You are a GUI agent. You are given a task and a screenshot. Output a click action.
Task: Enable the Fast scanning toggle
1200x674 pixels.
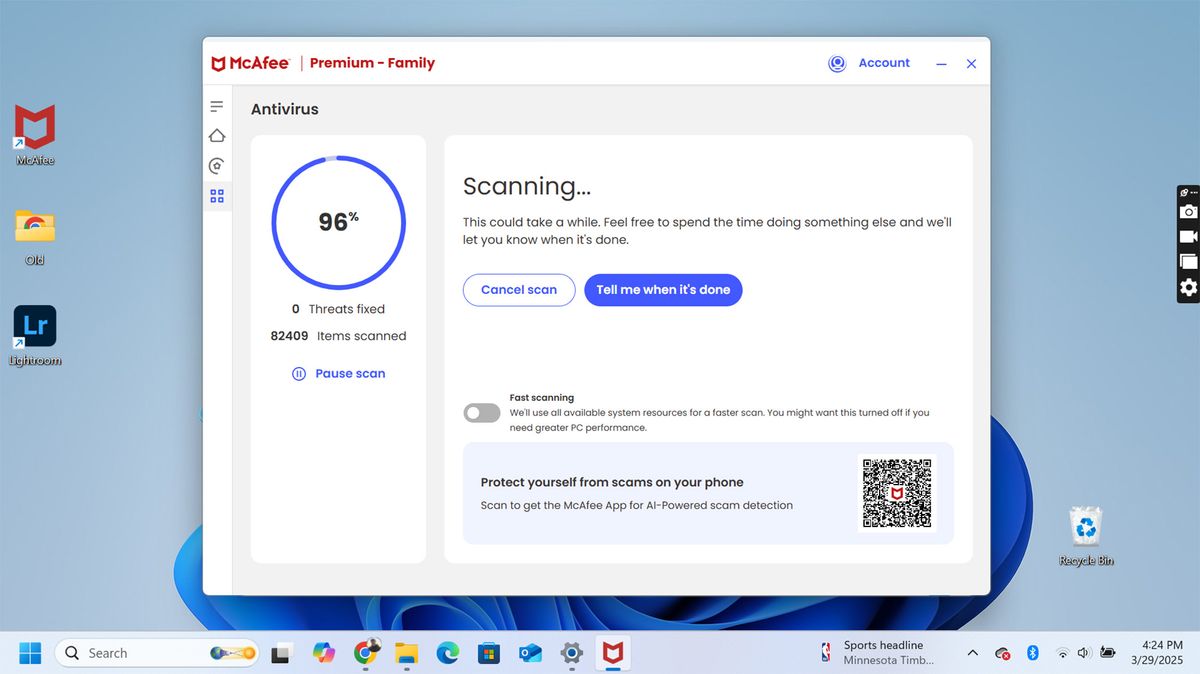(x=481, y=412)
